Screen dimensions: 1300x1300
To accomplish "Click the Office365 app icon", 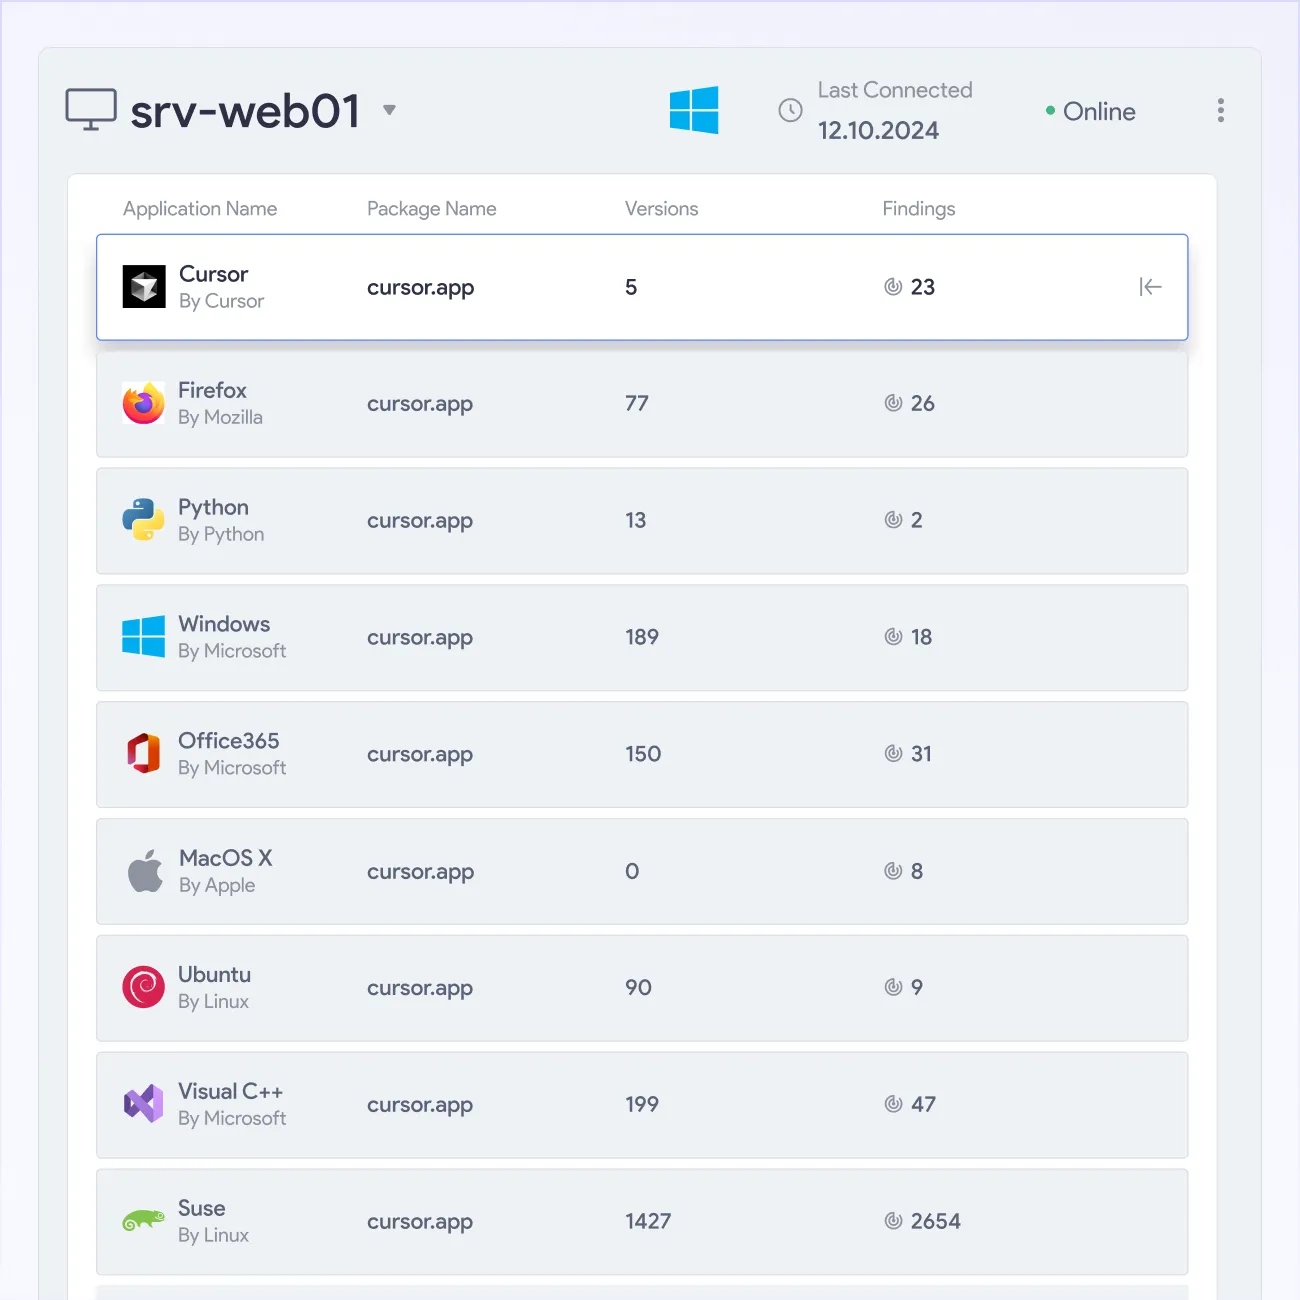I will click(x=144, y=754).
